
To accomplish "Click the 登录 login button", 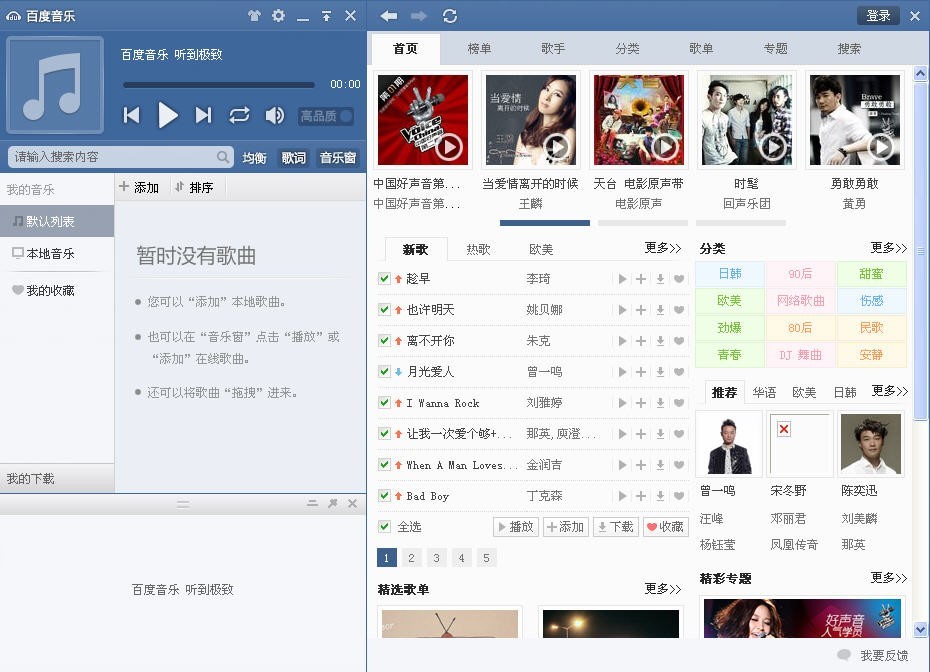I will click(x=878, y=15).
